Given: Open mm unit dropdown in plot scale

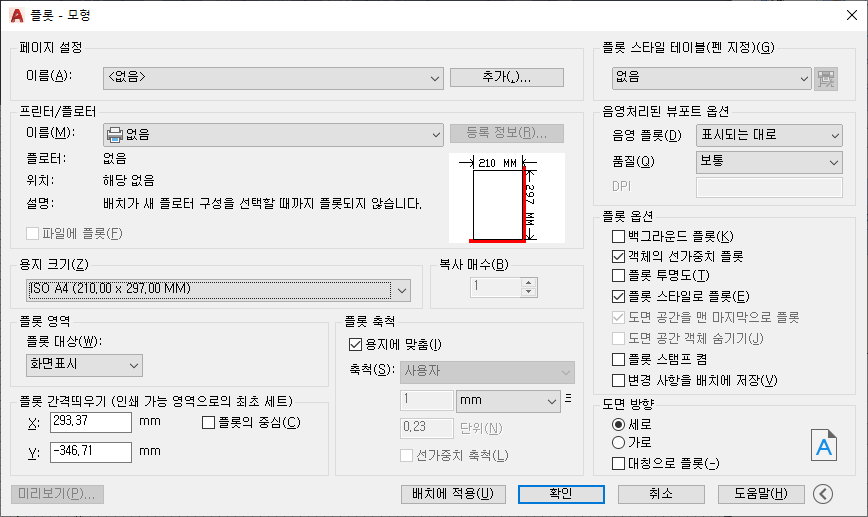Looking at the screenshot, I should [x=508, y=401].
